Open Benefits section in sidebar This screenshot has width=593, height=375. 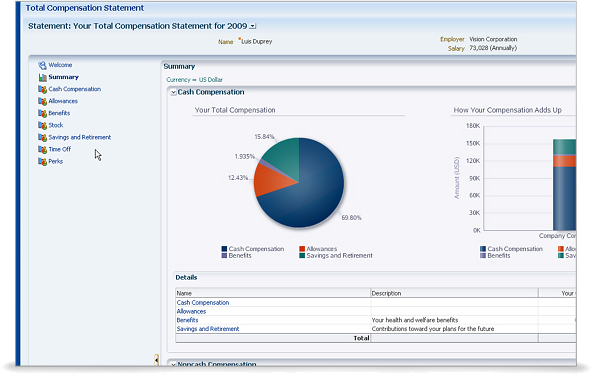click(x=59, y=113)
